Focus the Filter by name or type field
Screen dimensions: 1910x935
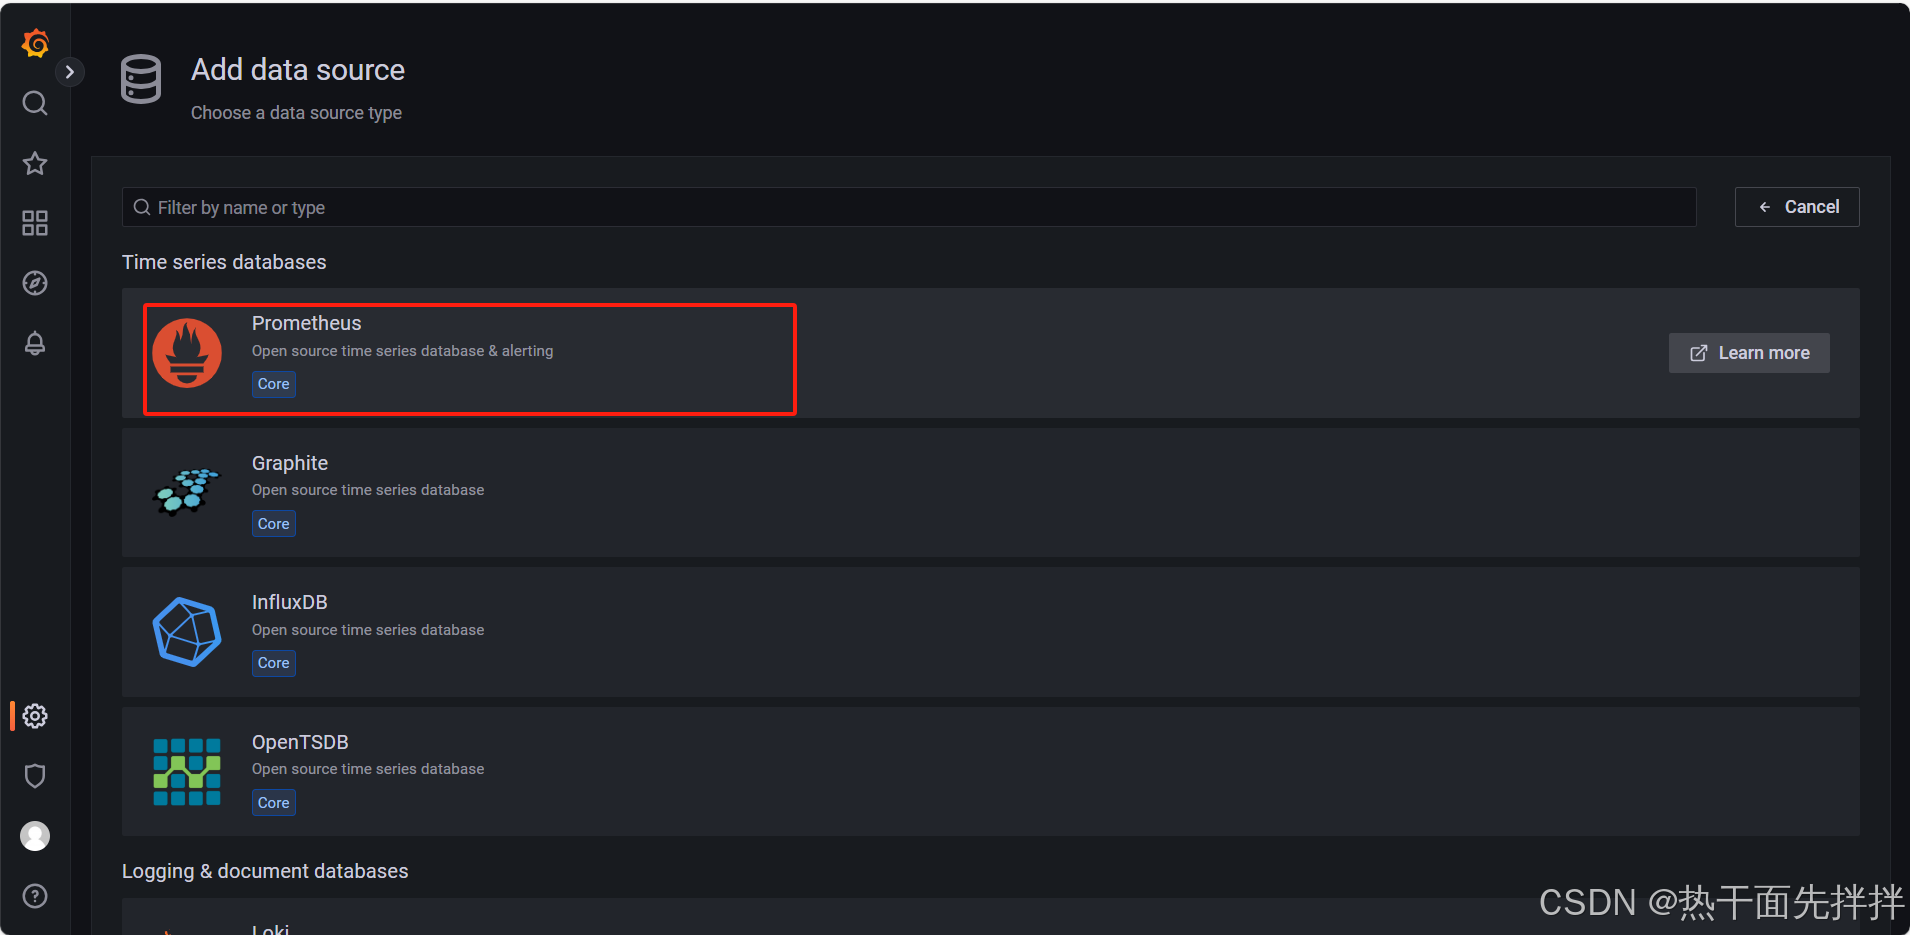coord(909,207)
